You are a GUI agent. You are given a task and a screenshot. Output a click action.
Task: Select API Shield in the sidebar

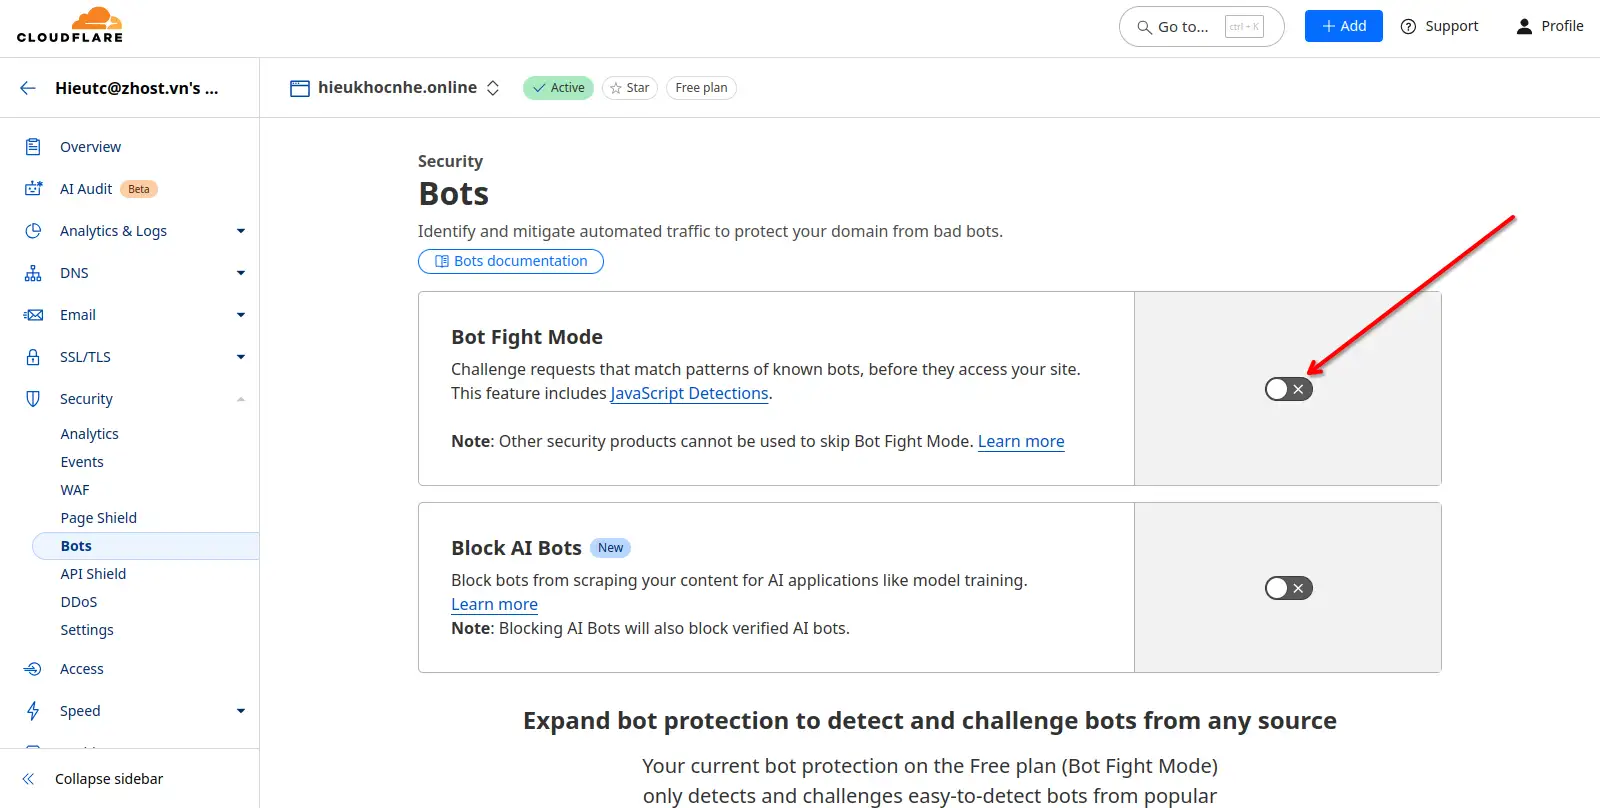(x=93, y=574)
